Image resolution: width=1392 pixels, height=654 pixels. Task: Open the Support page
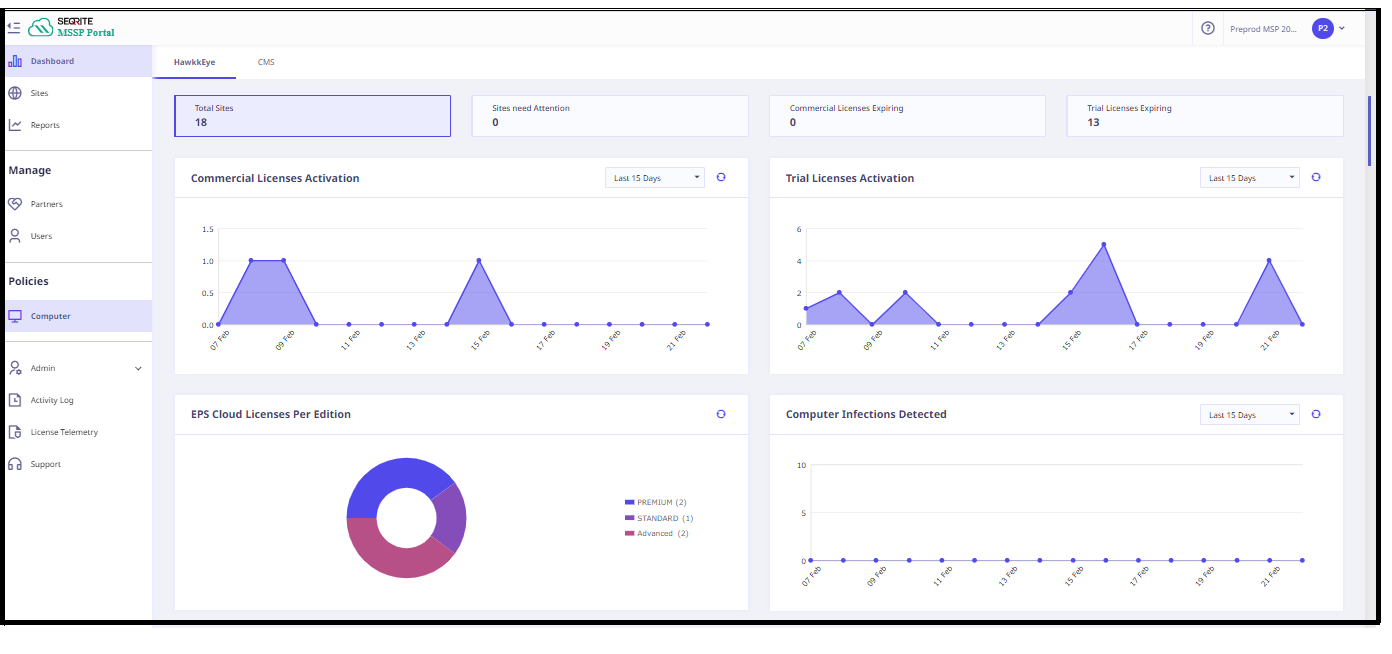tap(76, 464)
